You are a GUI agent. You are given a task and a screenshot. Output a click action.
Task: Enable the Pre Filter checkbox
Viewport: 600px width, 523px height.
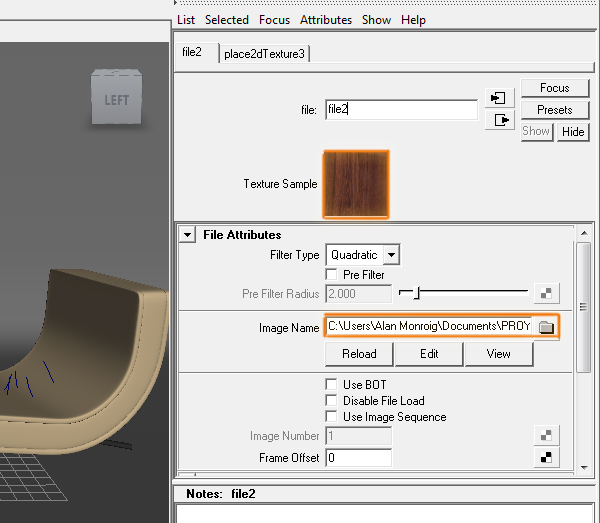coord(331,274)
